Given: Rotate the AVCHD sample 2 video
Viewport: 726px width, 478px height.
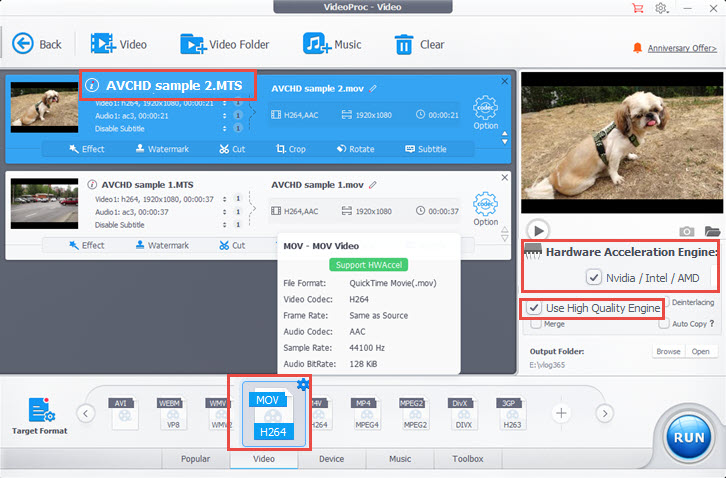Looking at the screenshot, I should [x=355, y=149].
